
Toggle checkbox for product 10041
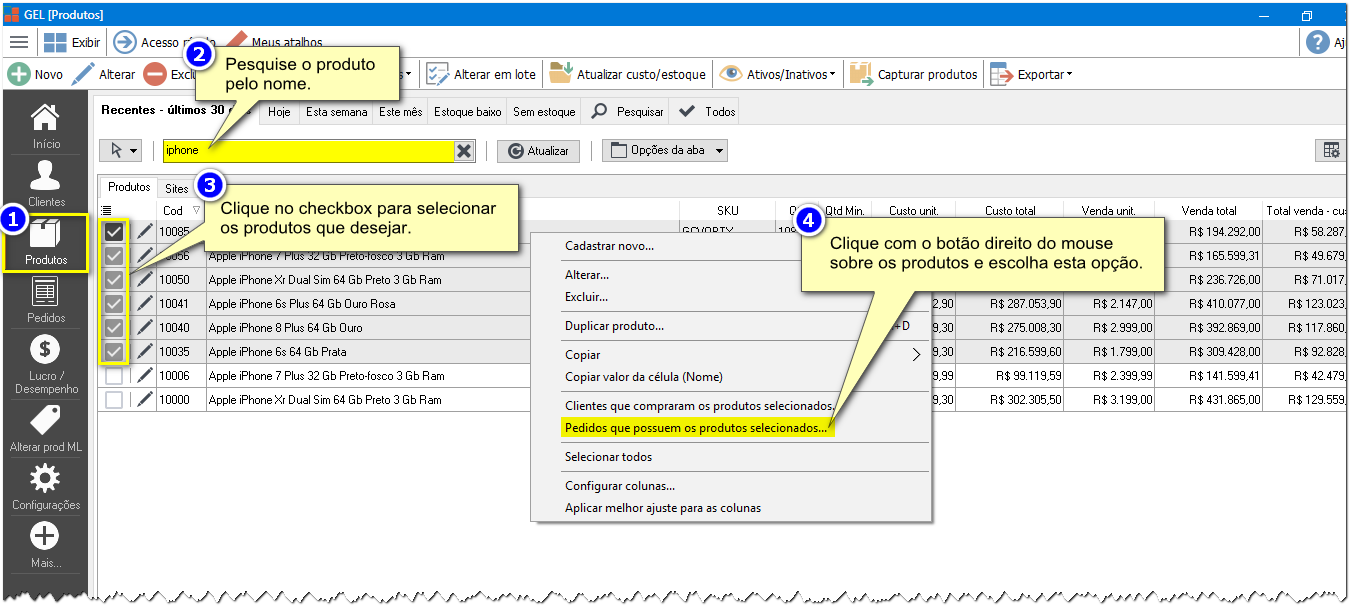click(114, 303)
